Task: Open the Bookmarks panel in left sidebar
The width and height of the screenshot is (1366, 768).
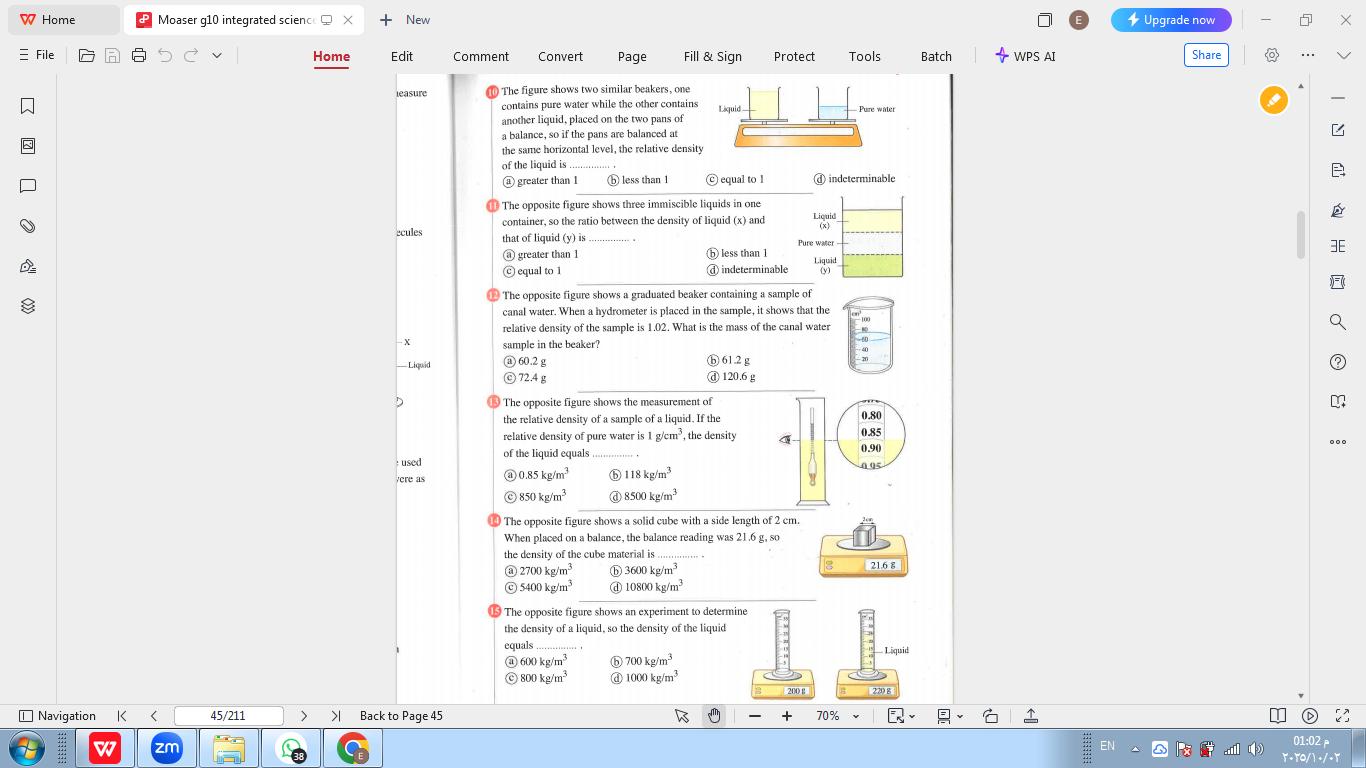Action: coord(28,106)
